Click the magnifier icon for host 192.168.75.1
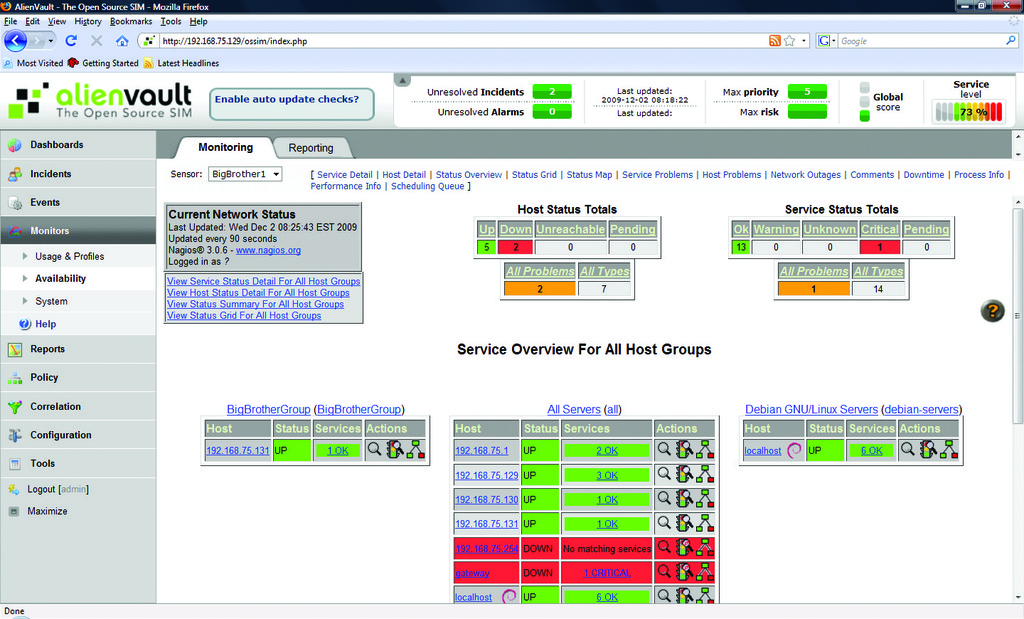Image resolution: width=1024 pixels, height=619 pixels. tap(663, 450)
